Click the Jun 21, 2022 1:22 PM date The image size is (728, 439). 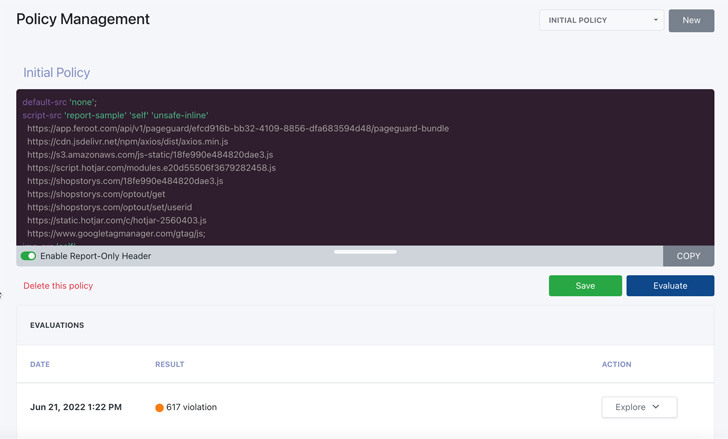point(76,407)
